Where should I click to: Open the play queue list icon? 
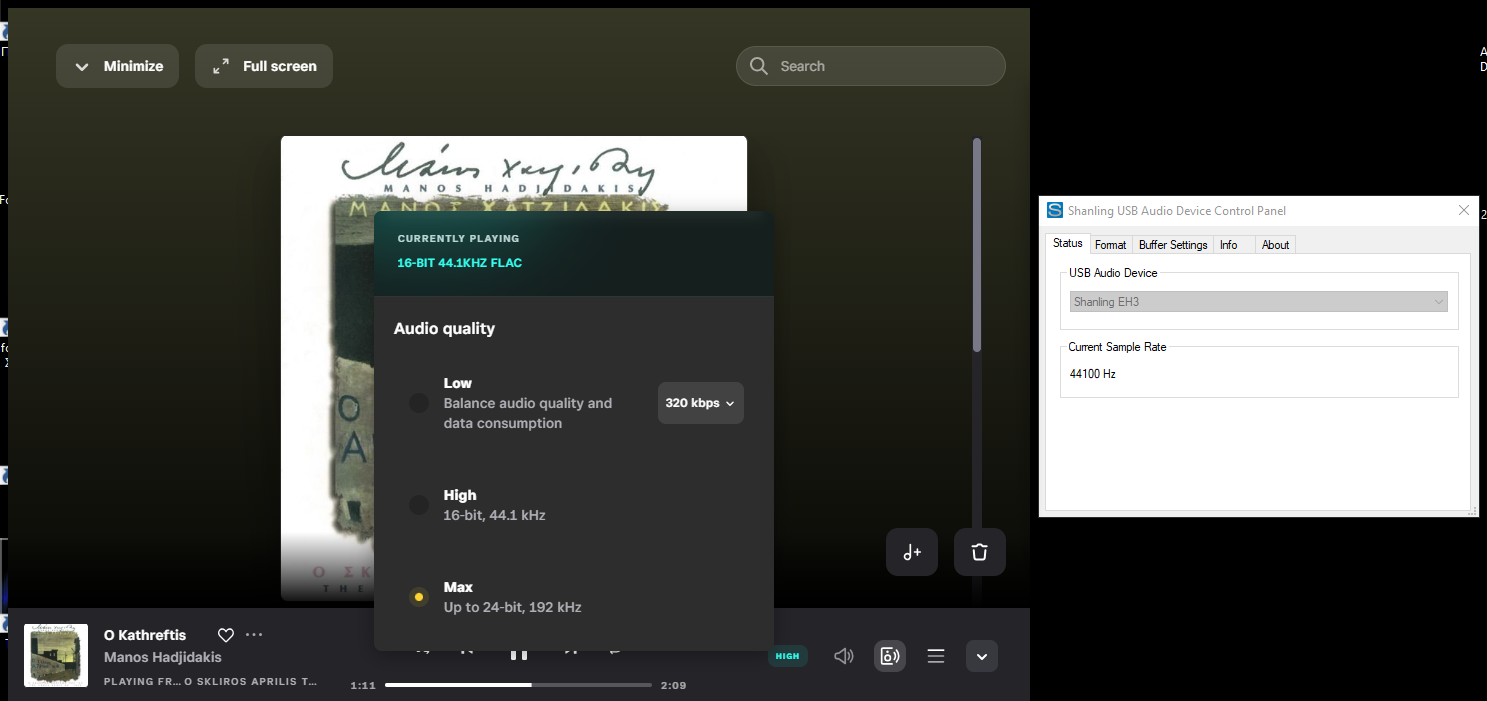tap(936, 656)
